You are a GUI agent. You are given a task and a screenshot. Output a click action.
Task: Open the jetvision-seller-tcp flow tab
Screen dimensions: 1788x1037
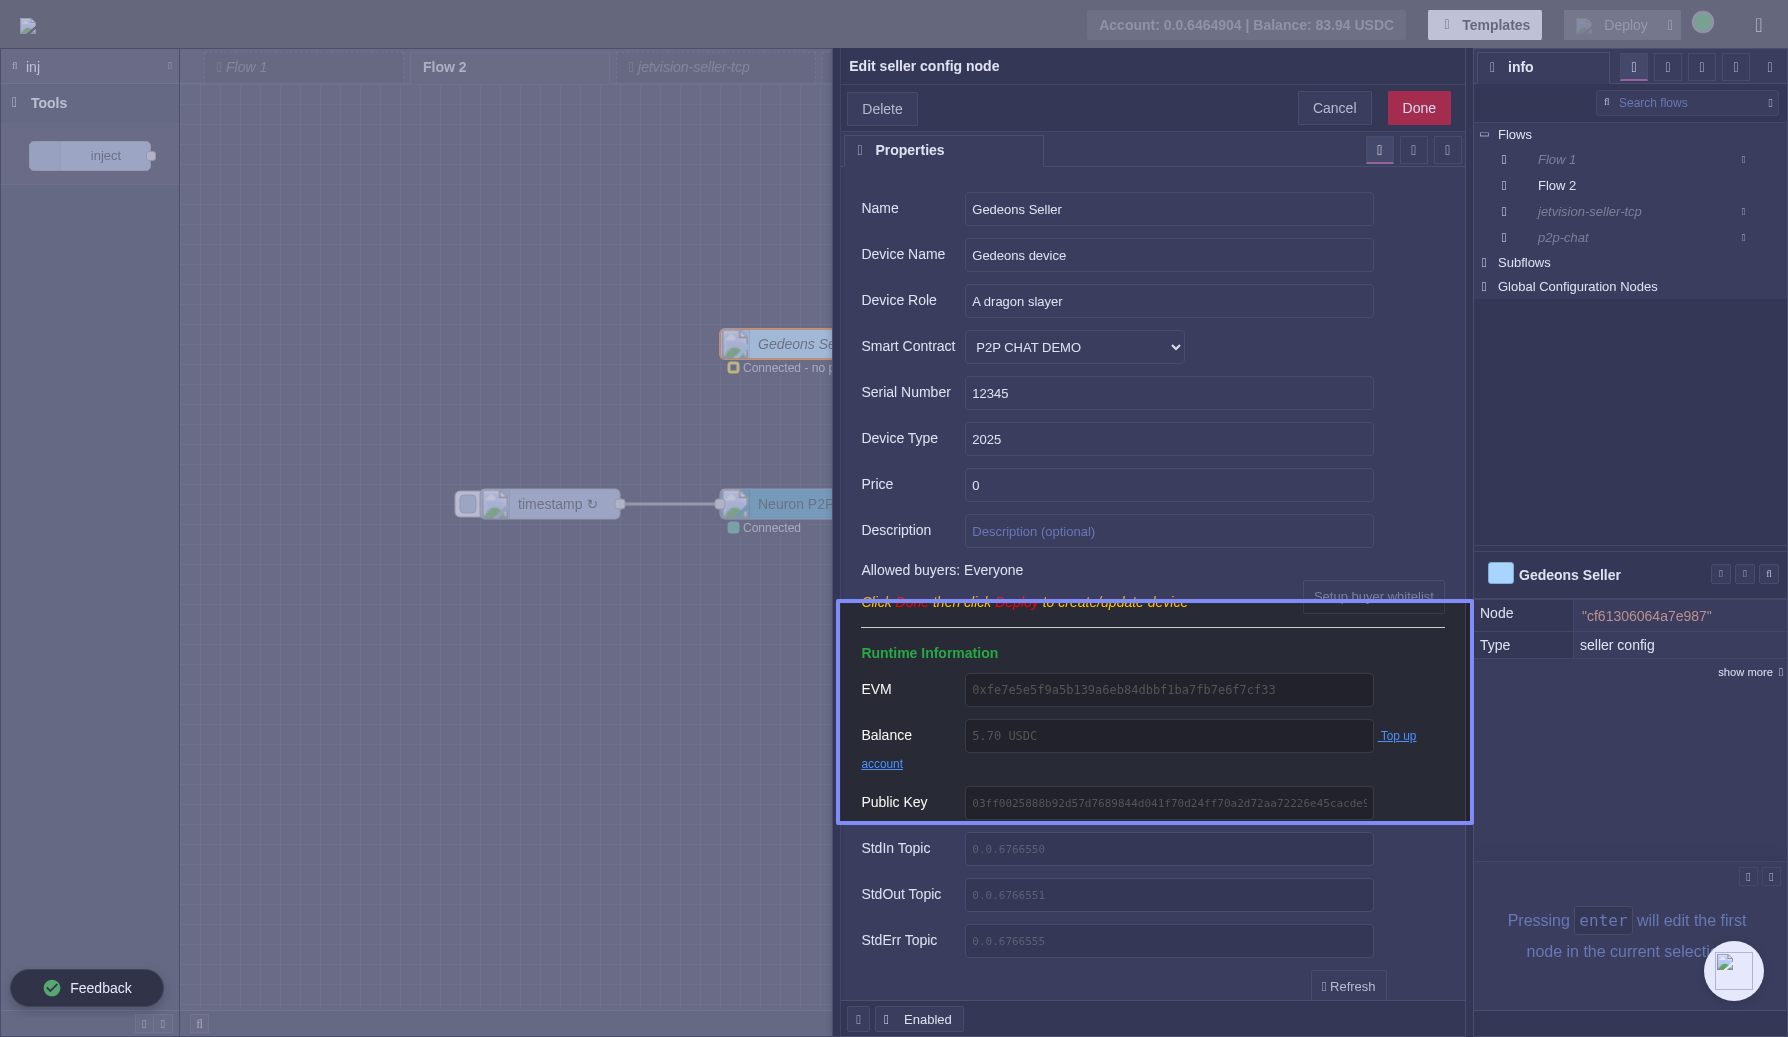[x=692, y=67]
